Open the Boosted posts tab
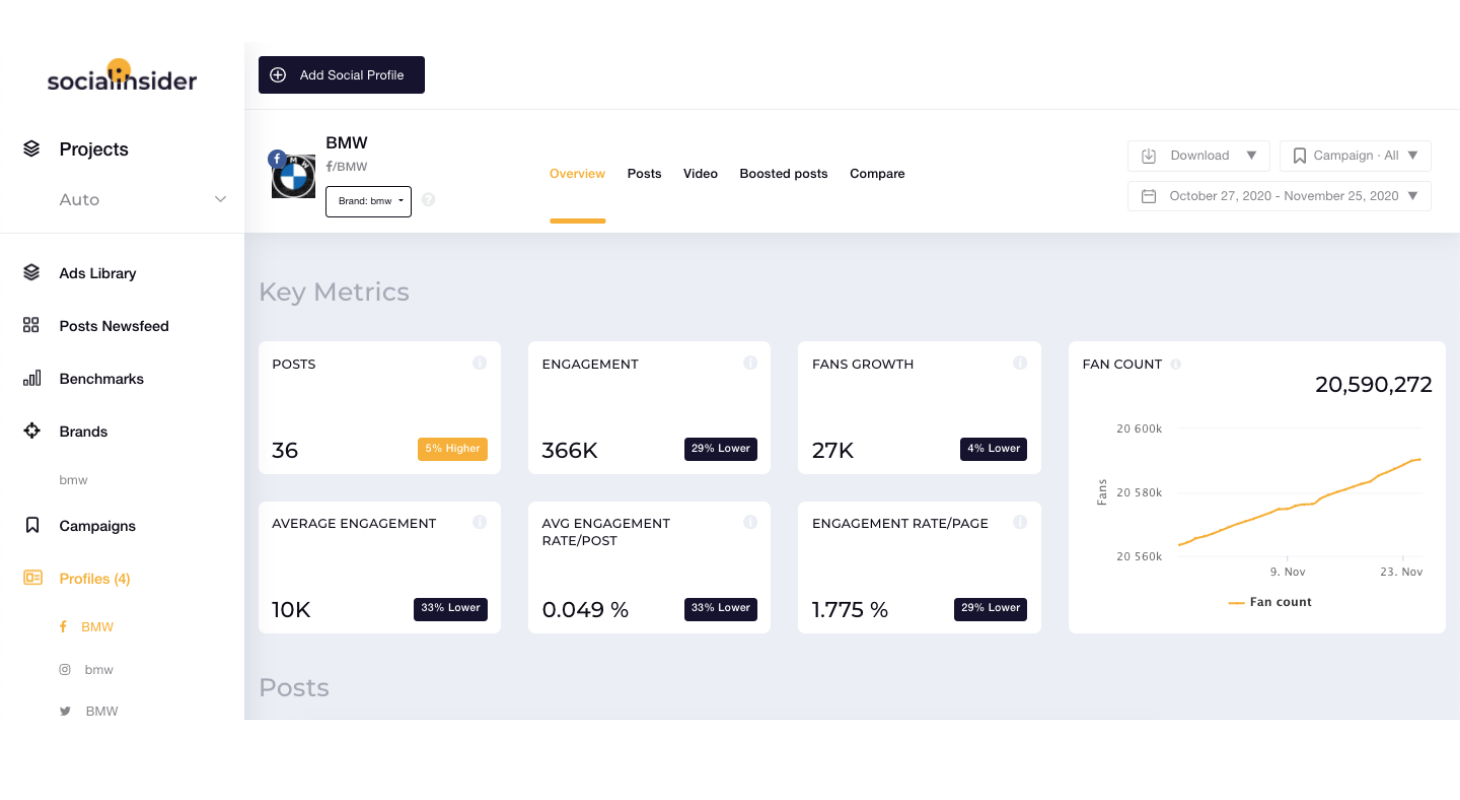 tap(783, 174)
